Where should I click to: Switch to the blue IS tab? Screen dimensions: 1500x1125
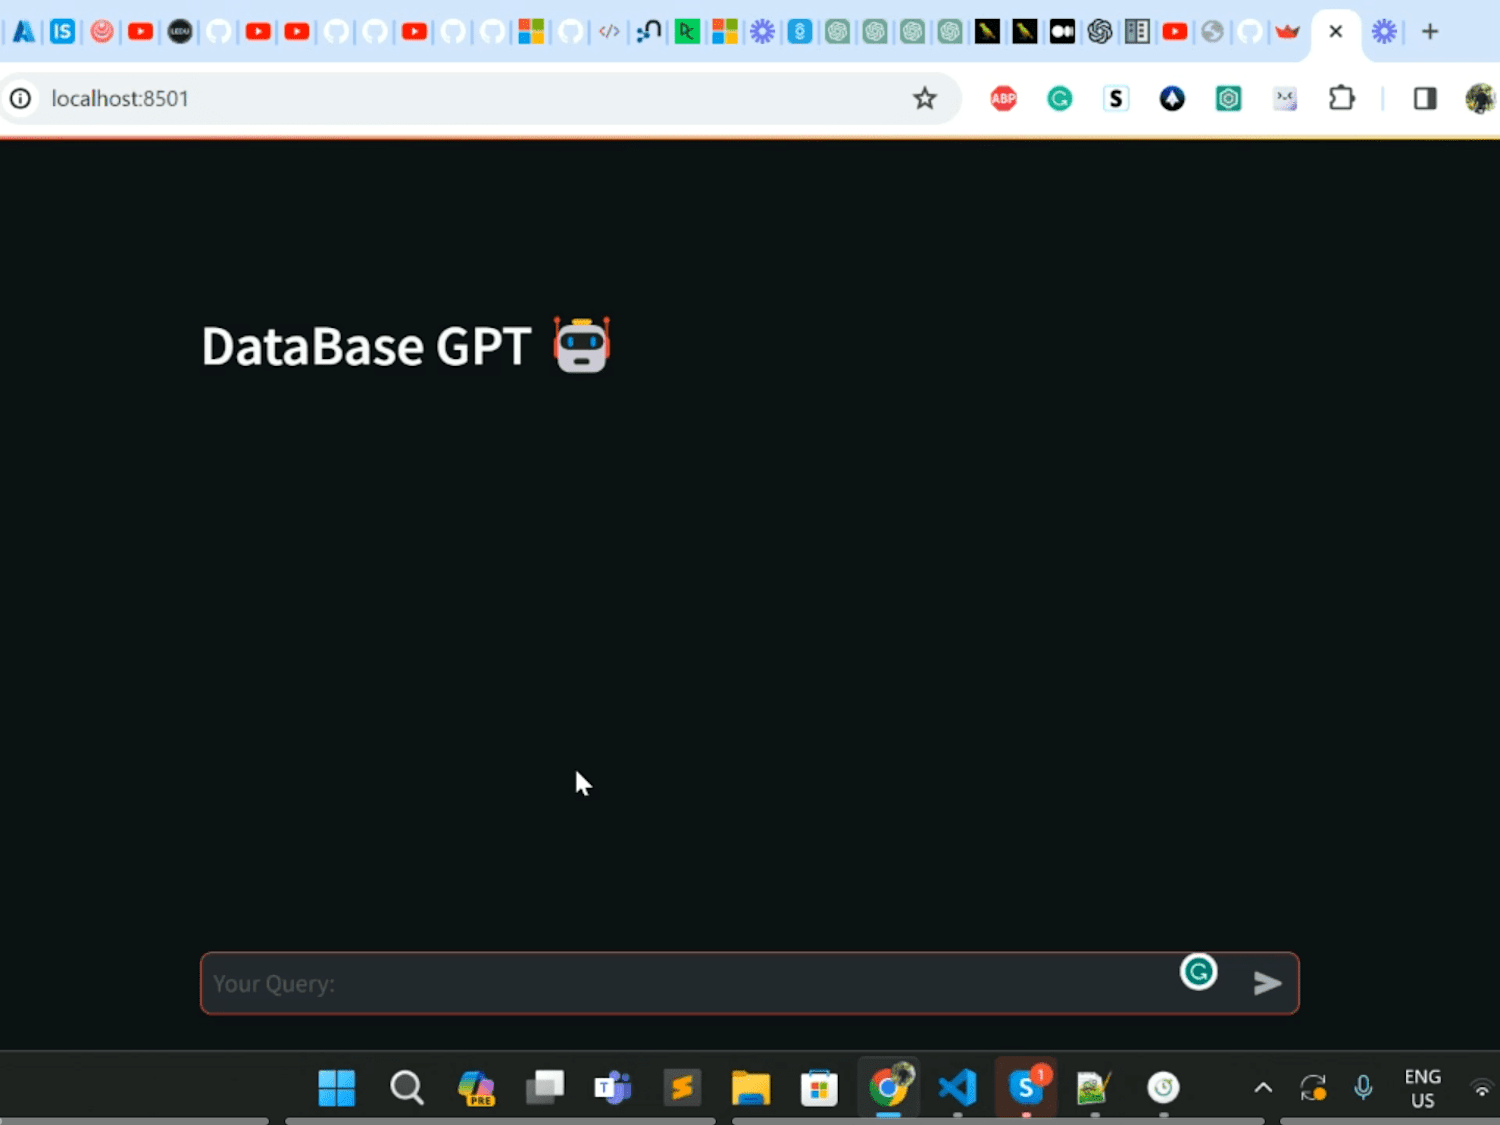click(x=62, y=31)
